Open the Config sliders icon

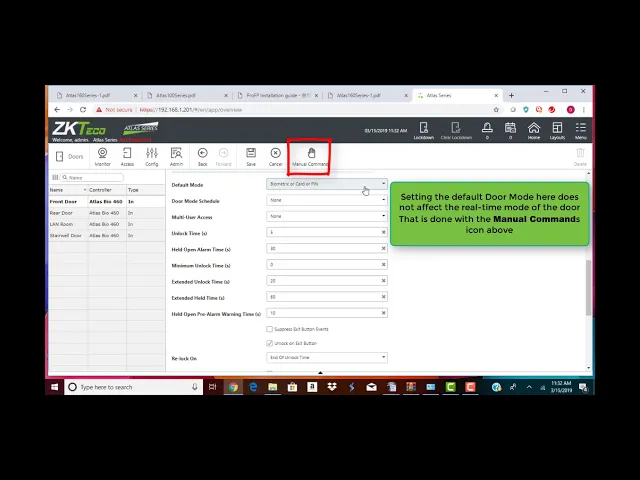152,156
